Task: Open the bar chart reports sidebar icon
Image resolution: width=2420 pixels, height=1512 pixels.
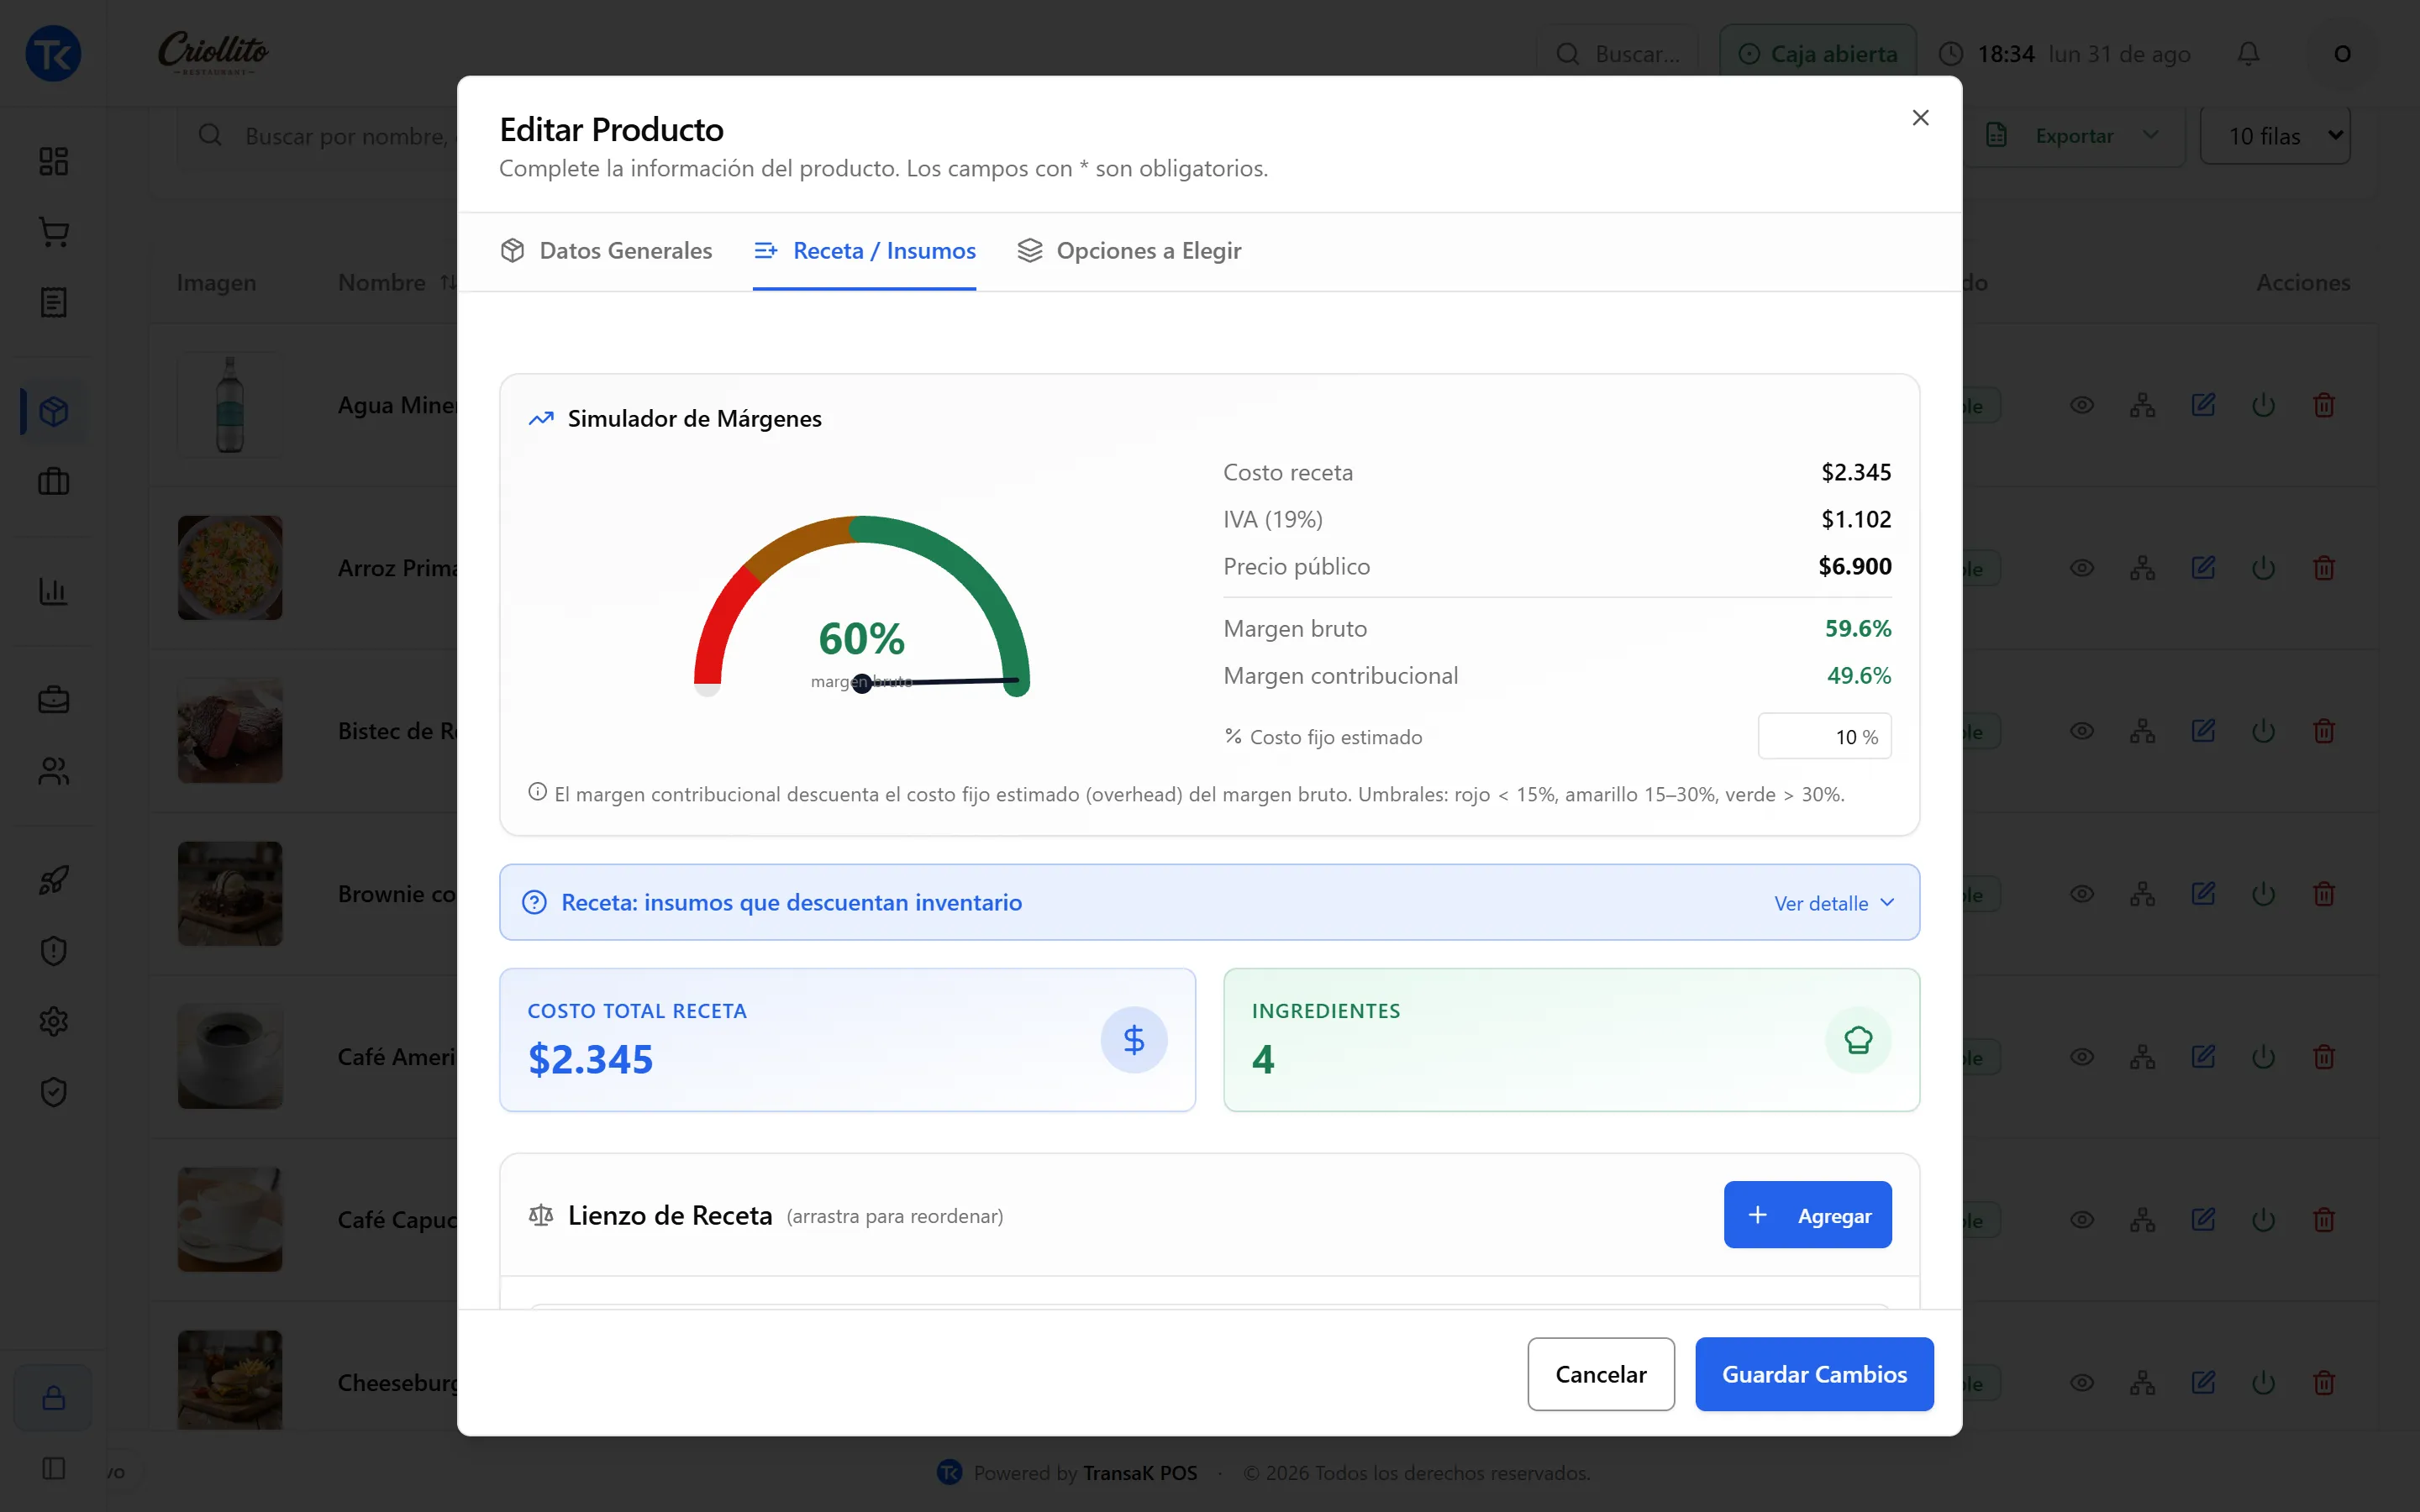Action: click(53, 590)
